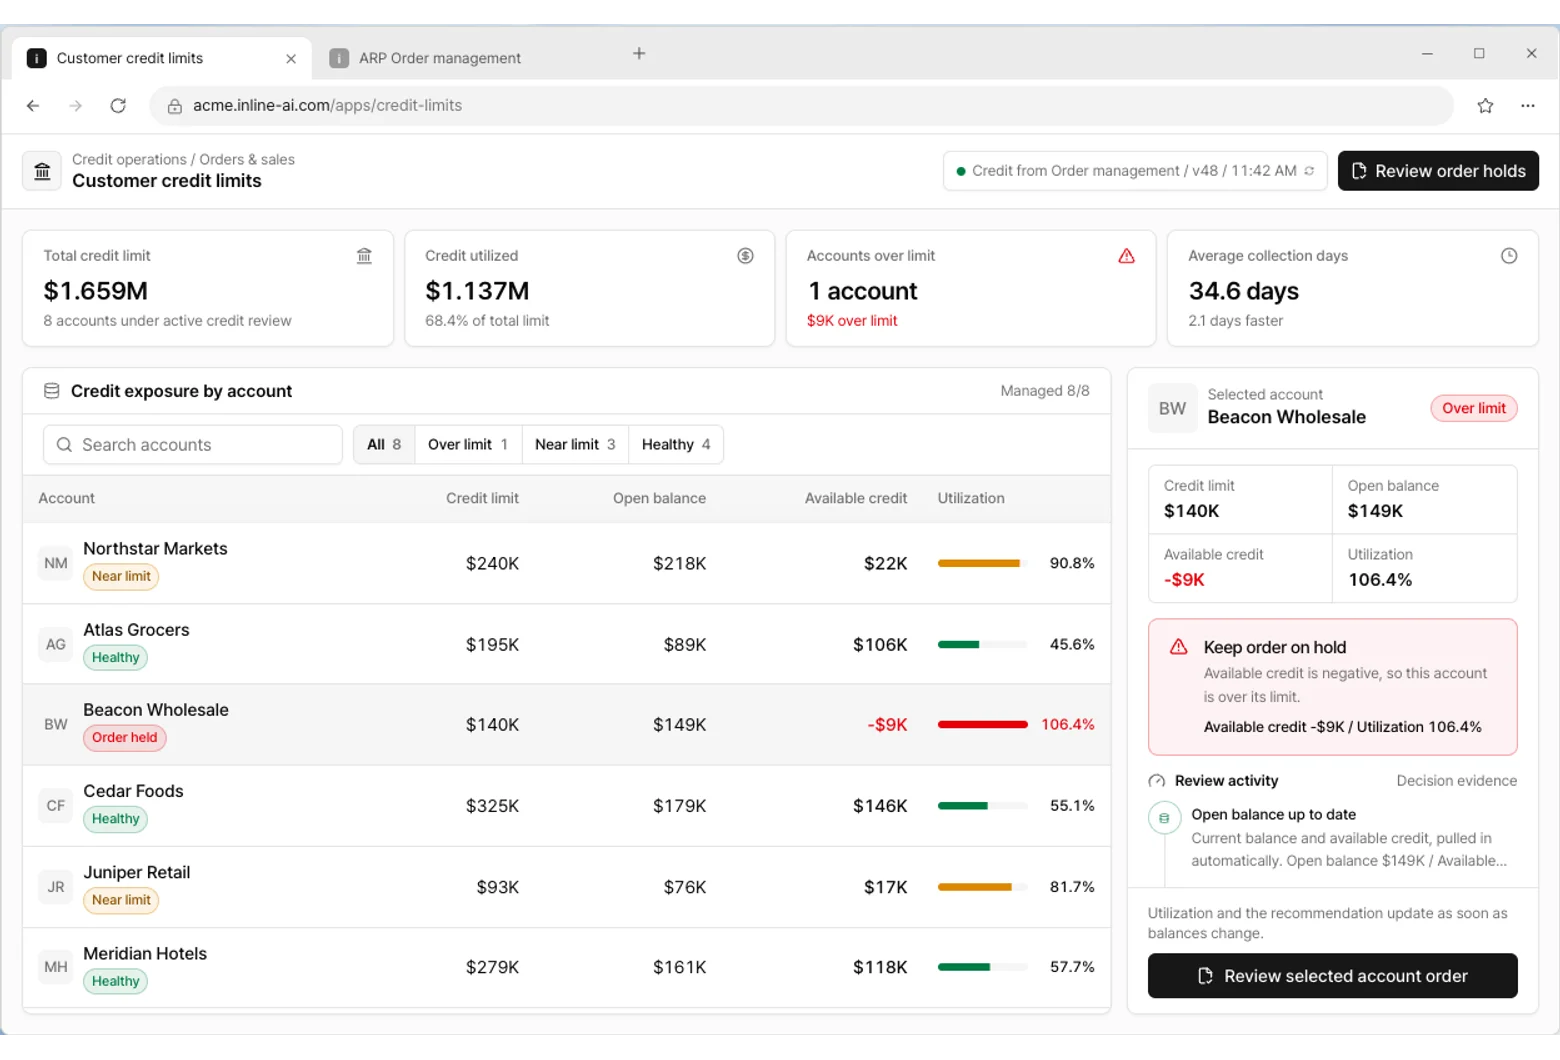Click Northstar Markets utilization bar
Screen dimensions: 1560x1060
[982, 563]
